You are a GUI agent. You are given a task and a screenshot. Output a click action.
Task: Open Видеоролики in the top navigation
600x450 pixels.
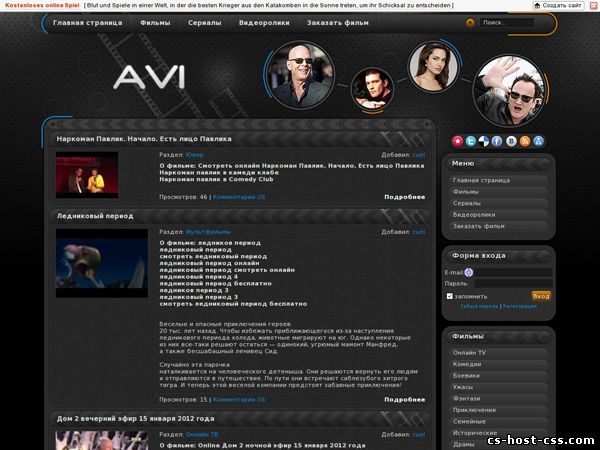pos(264,23)
